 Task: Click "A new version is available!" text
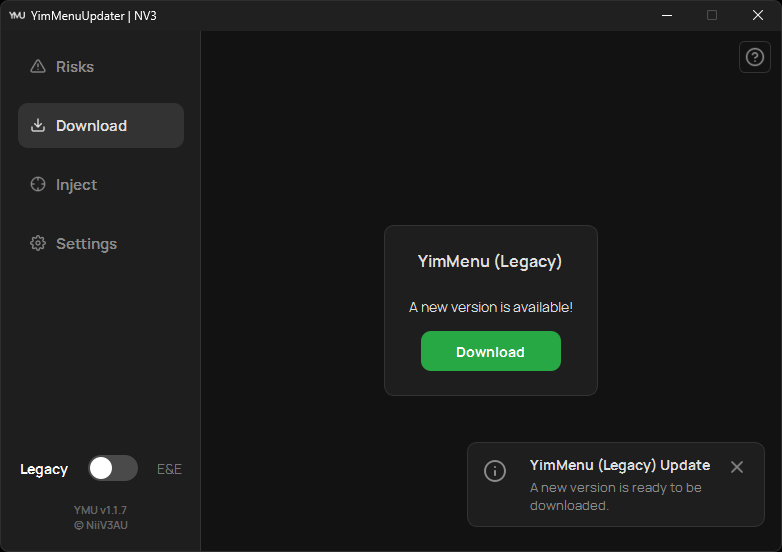pos(491,307)
